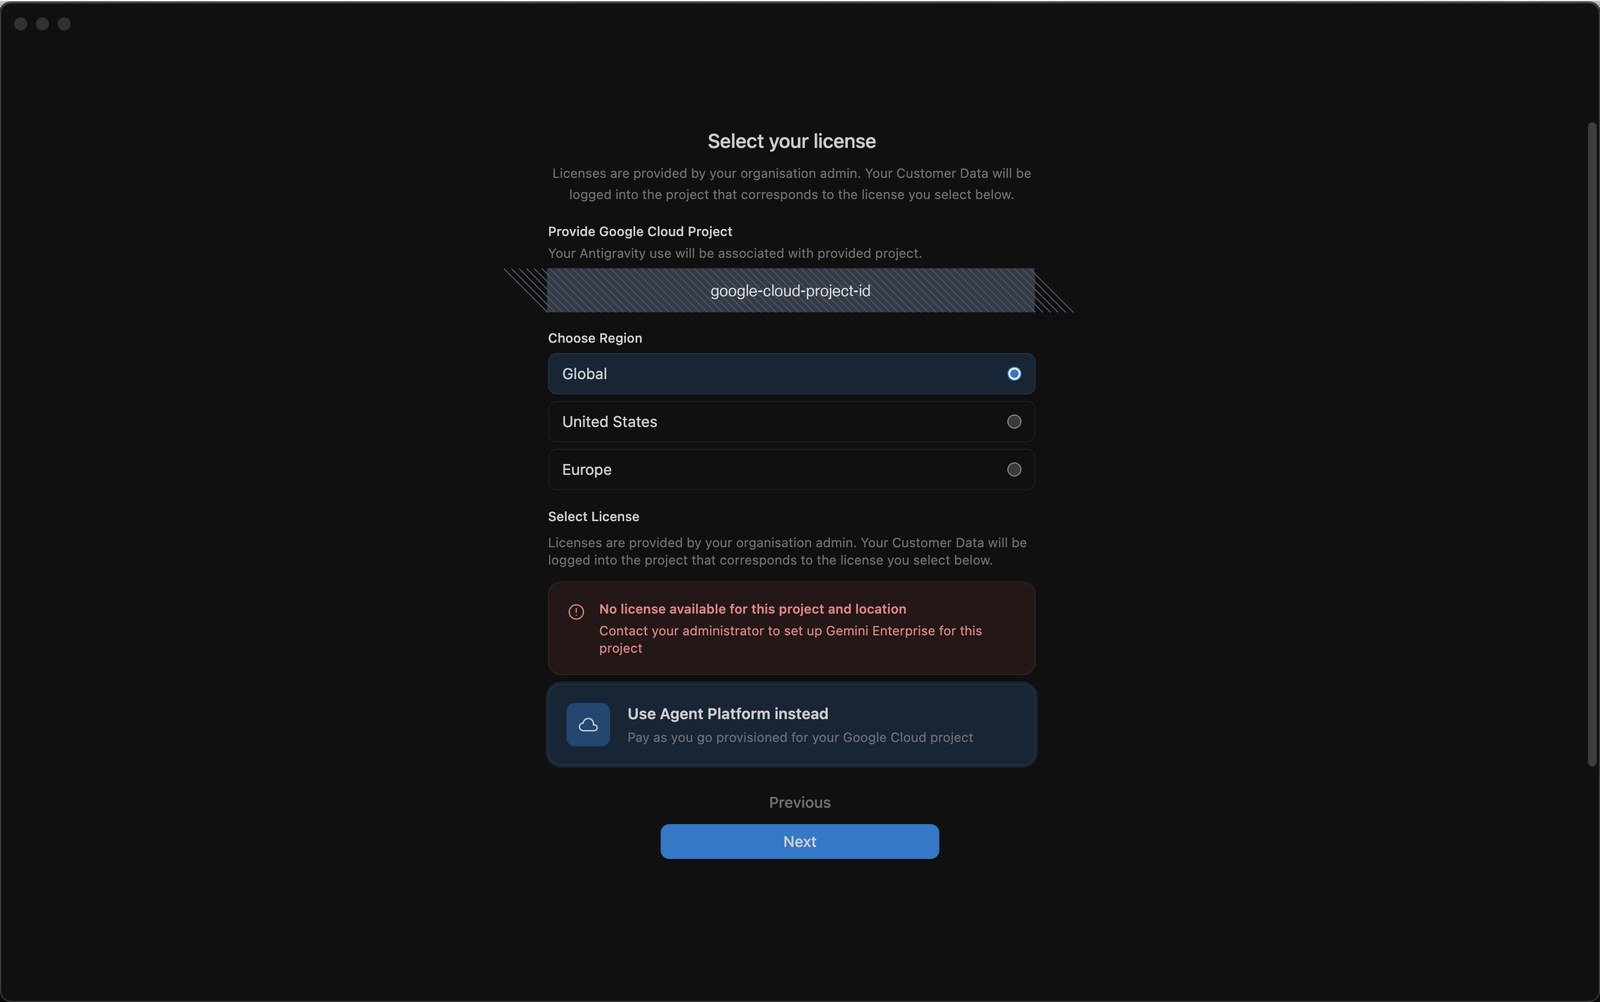
Task: Click the Next button
Action: 799,842
